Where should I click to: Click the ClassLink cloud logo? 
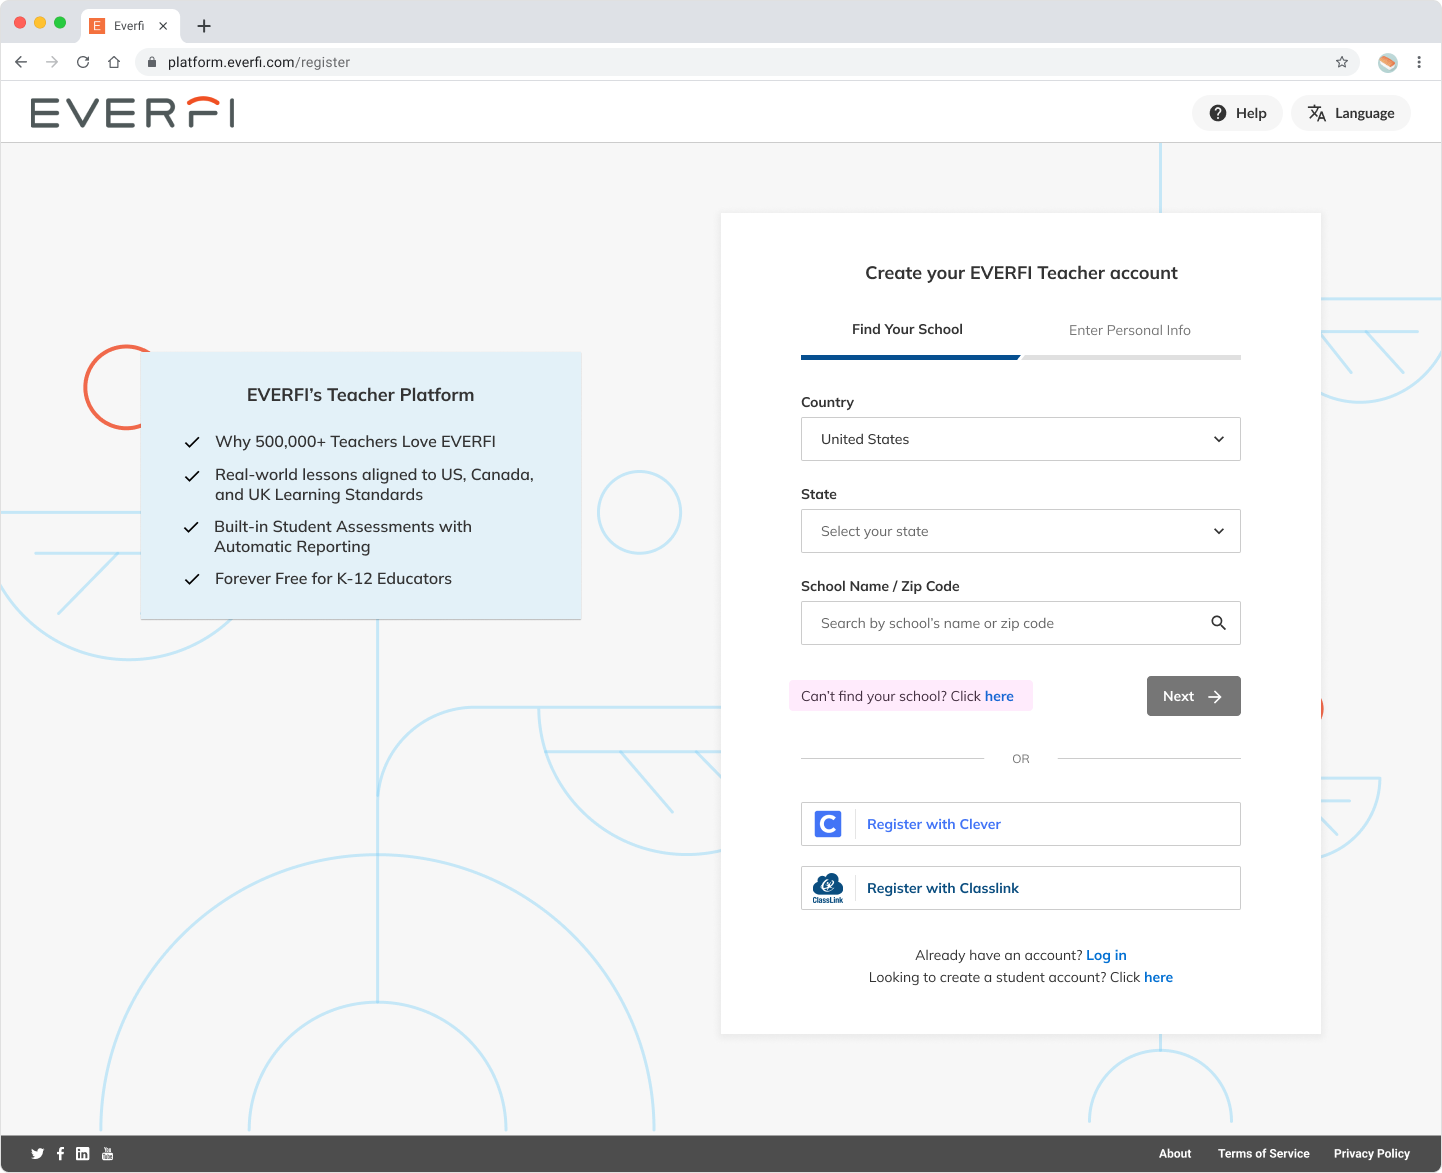click(x=828, y=888)
